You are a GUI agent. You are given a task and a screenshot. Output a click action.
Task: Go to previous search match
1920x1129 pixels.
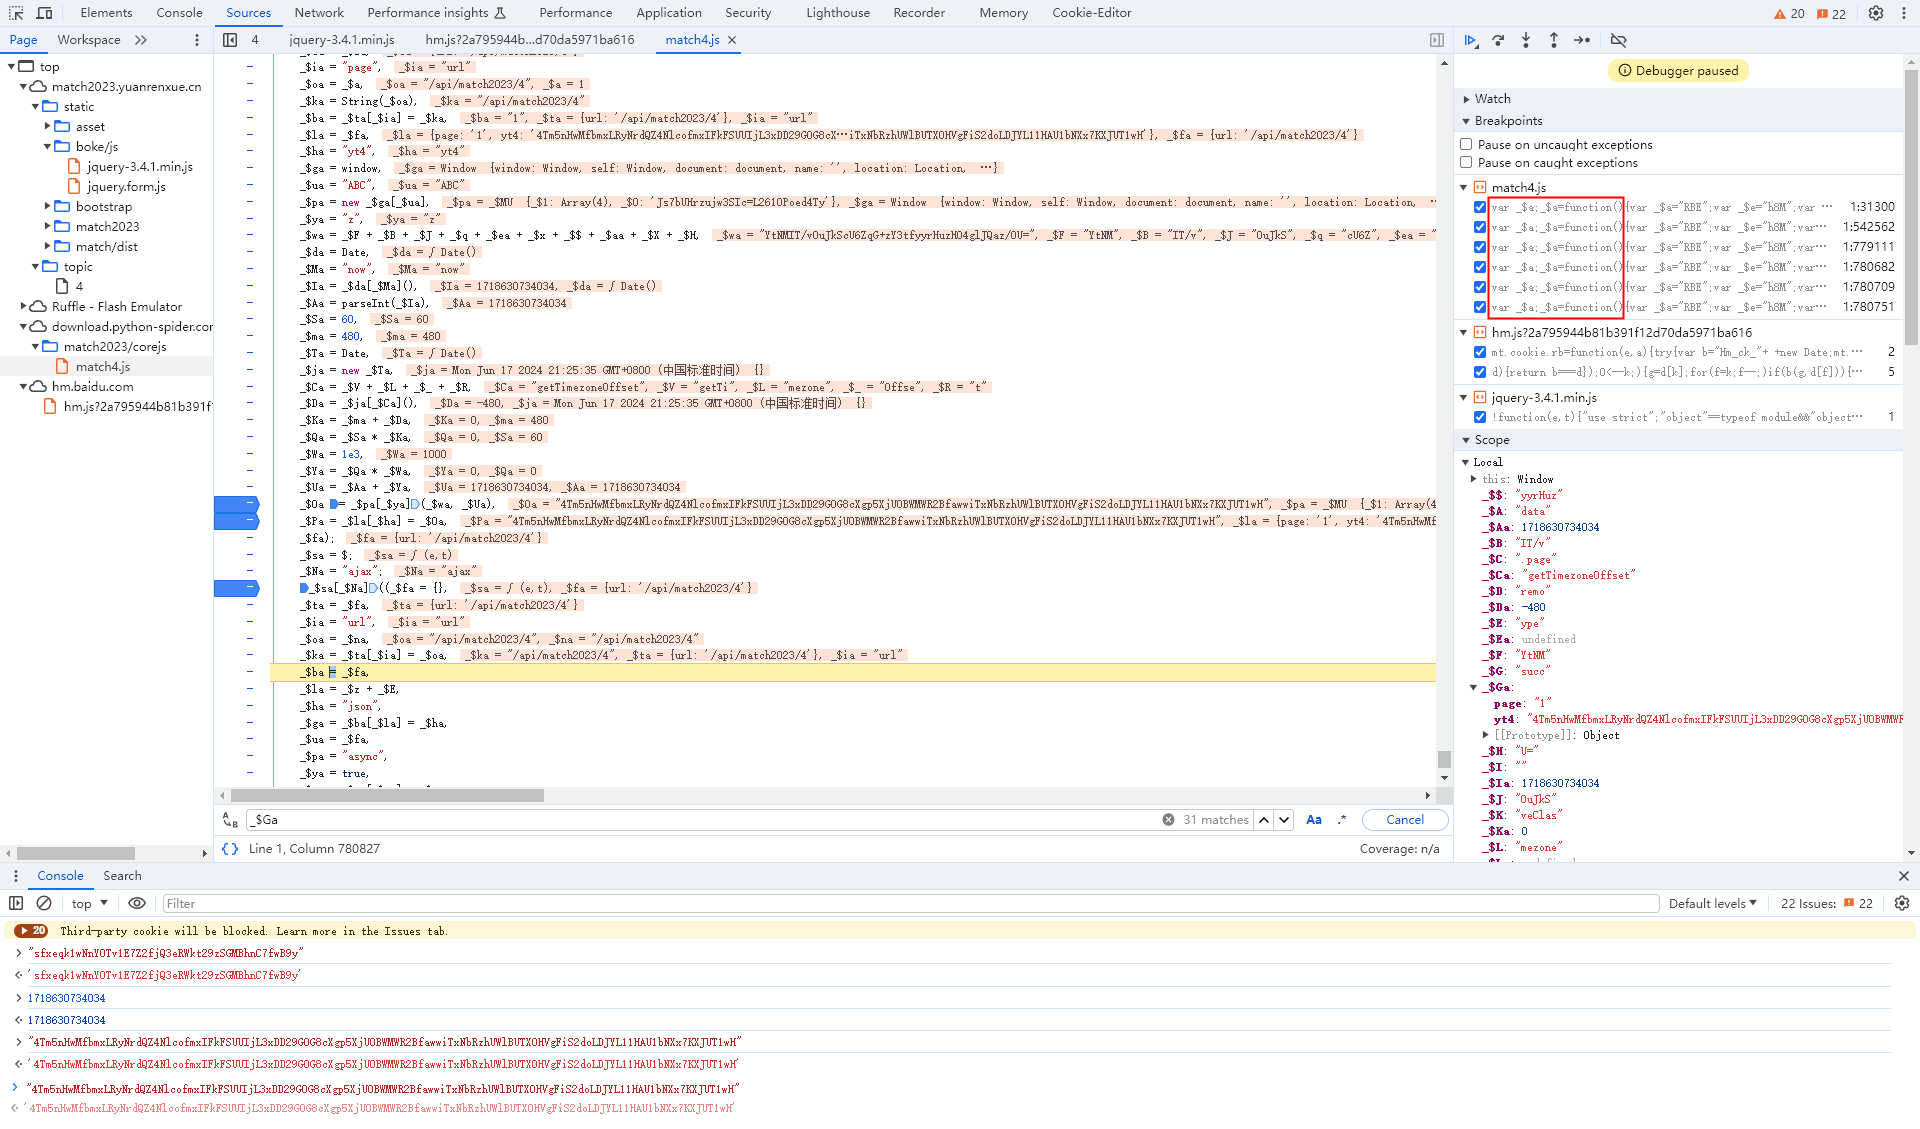pyautogui.click(x=1264, y=820)
